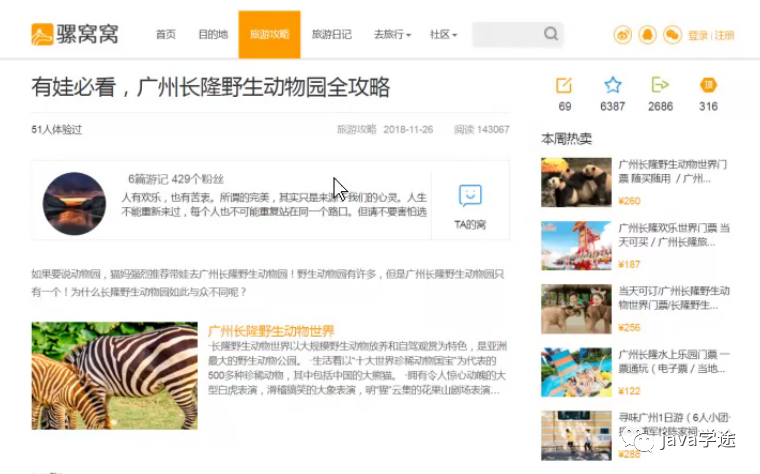This screenshot has width=760, height=474.
Task: Open the 广州长隆欢乐世界门票 product link
Action: [x=674, y=235]
